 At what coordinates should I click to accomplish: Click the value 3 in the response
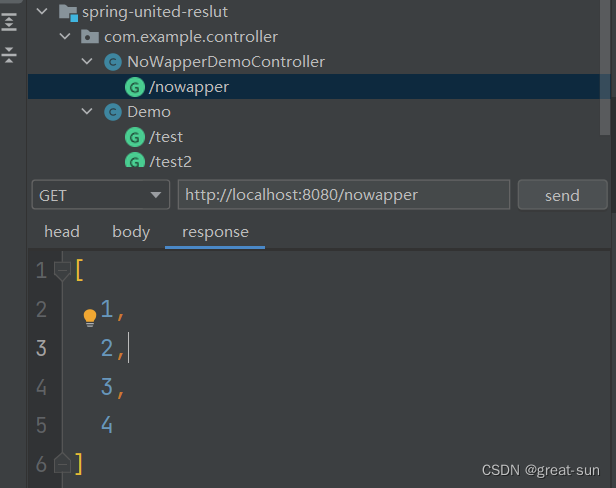pyautogui.click(x=107, y=387)
